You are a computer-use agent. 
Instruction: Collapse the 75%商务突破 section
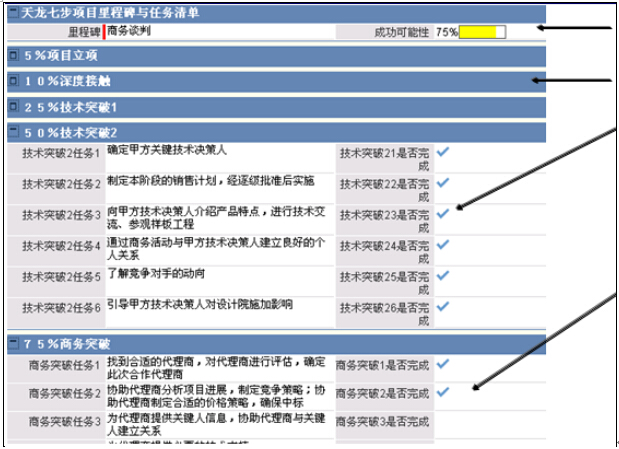point(12,344)
